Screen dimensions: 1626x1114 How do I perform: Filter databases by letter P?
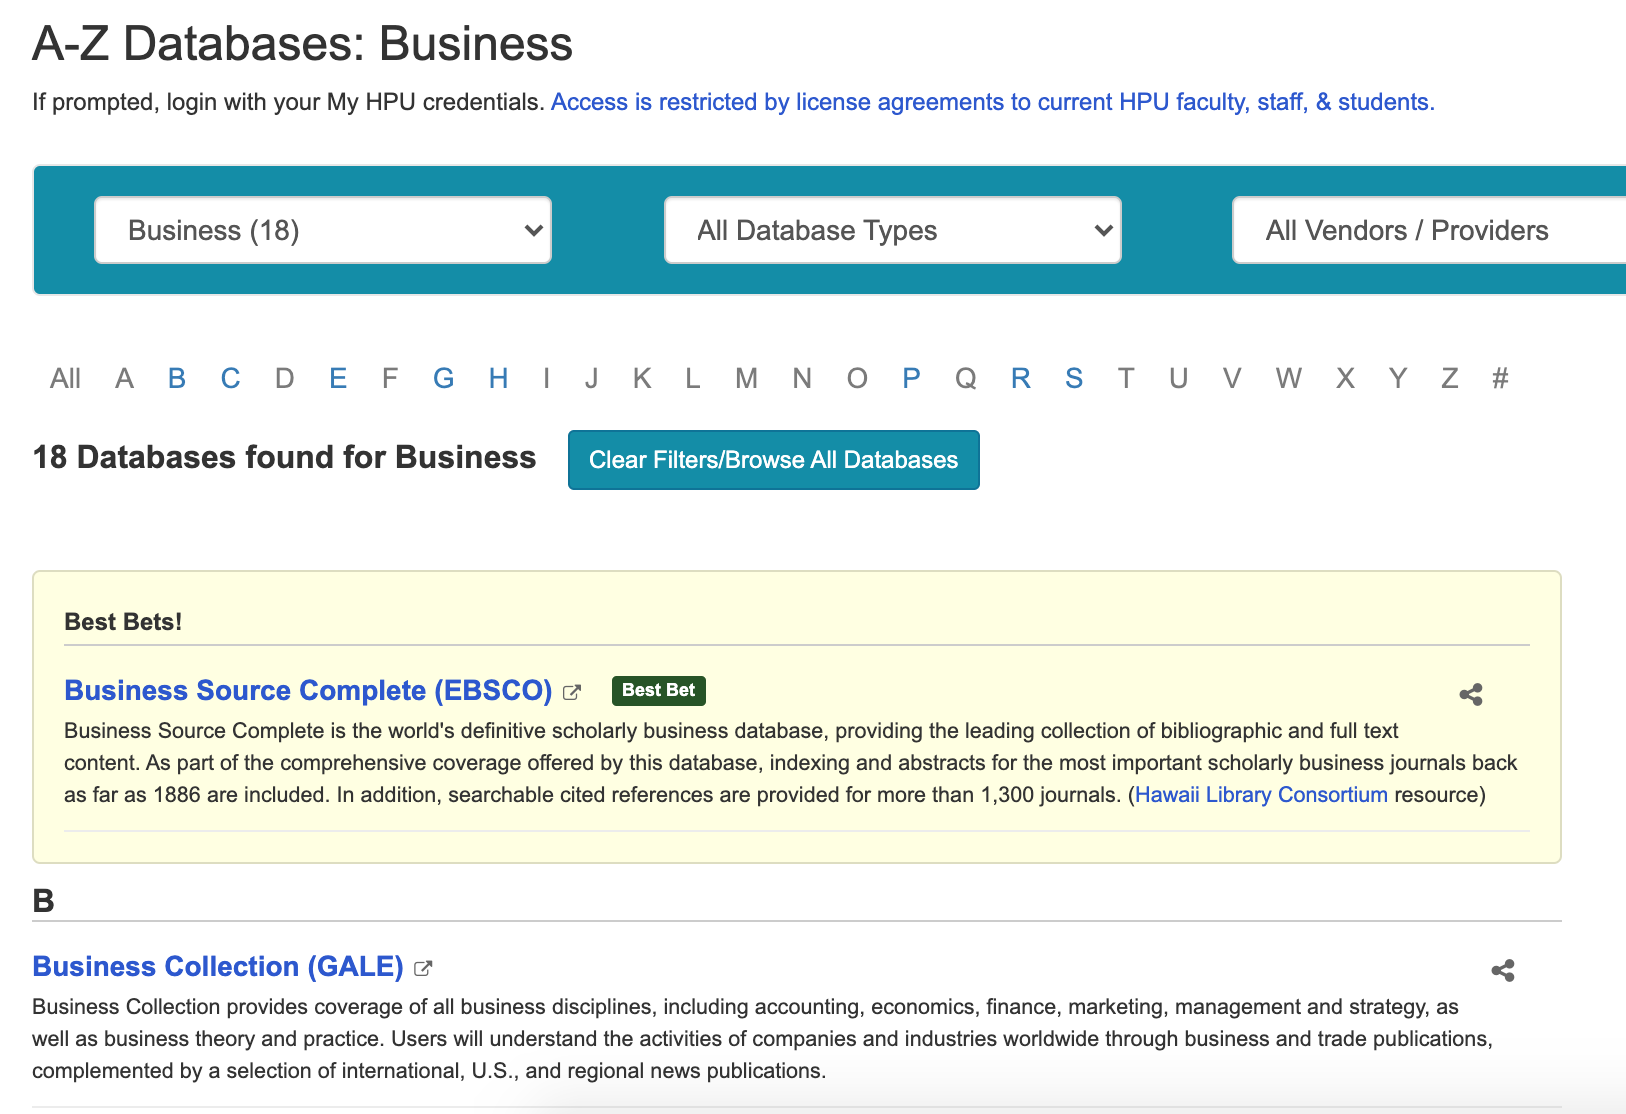(x=911, y=378)
